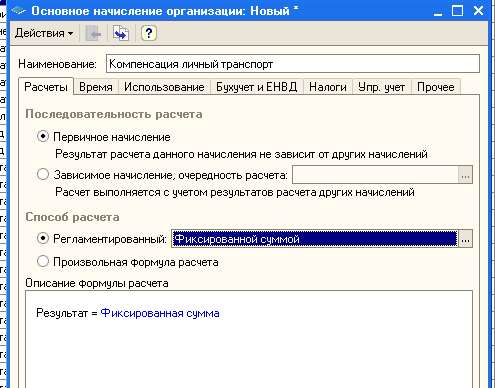Click the window icon in the title bar
Screen dimensions: 495x388
pos(18,11)
